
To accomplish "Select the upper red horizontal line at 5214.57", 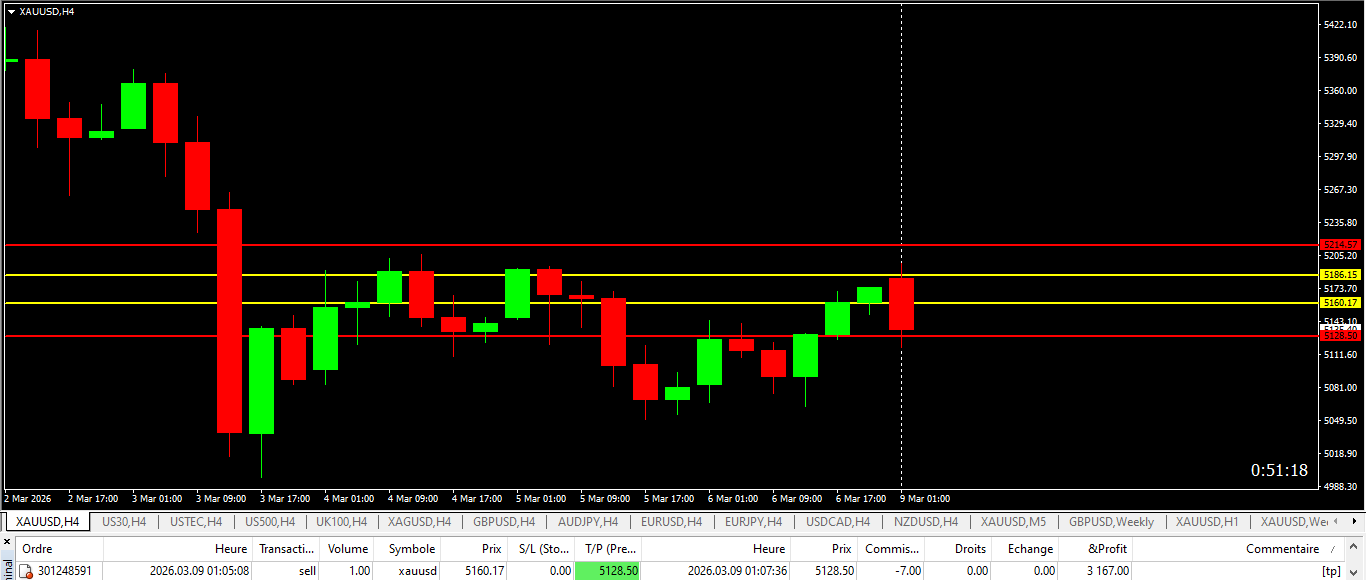I will tap(660, 244).
